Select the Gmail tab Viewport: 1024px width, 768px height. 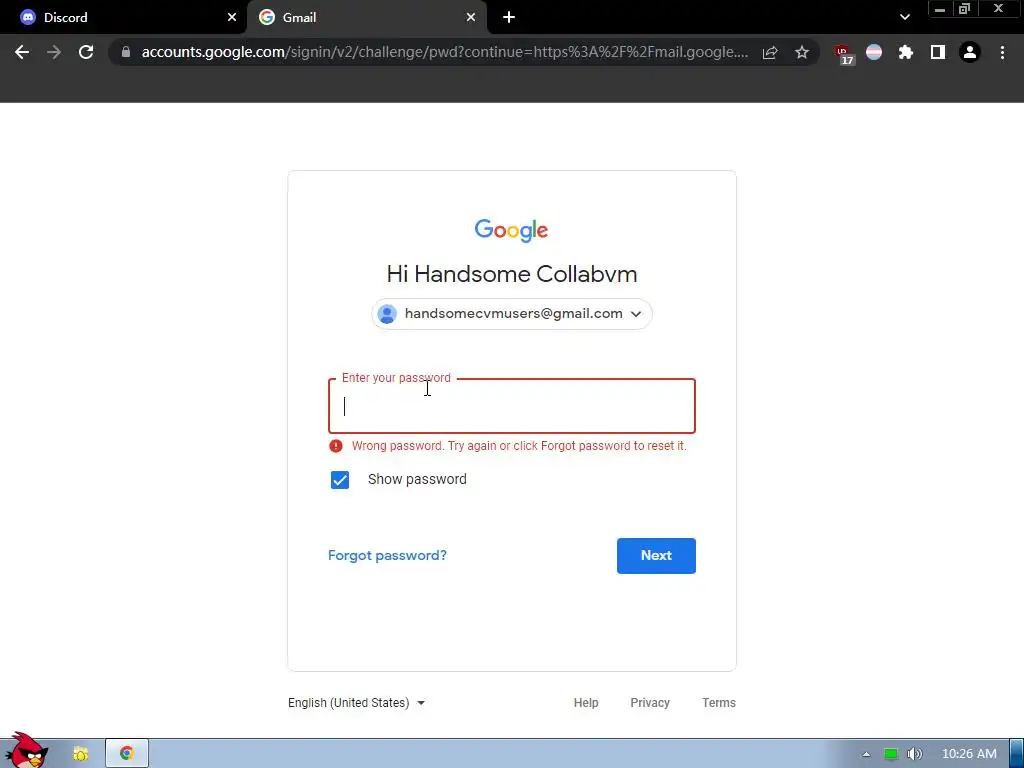367,18
